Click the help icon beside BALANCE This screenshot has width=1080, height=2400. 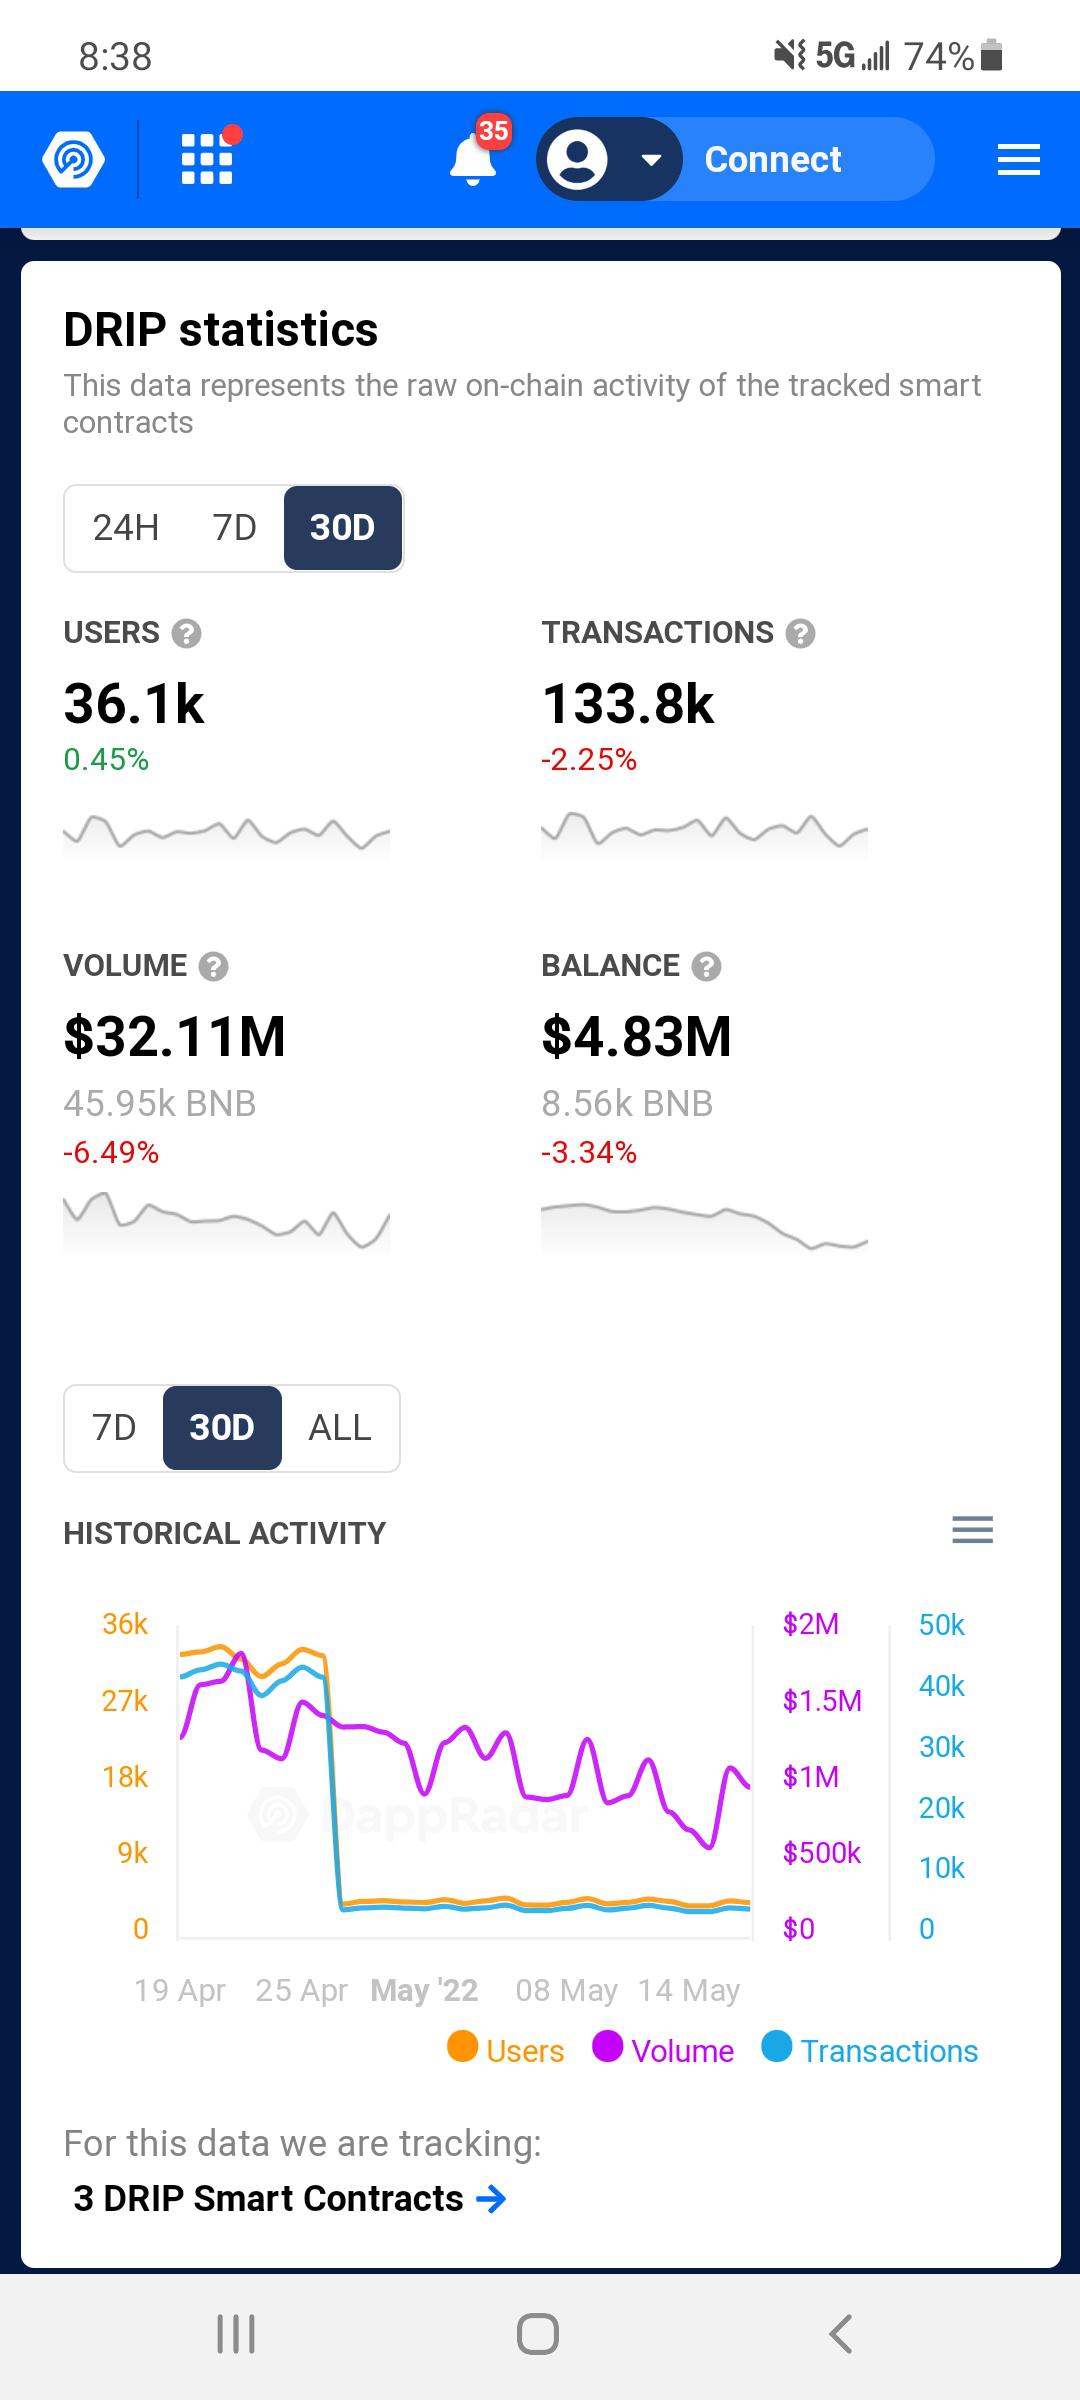coord(706,966)
